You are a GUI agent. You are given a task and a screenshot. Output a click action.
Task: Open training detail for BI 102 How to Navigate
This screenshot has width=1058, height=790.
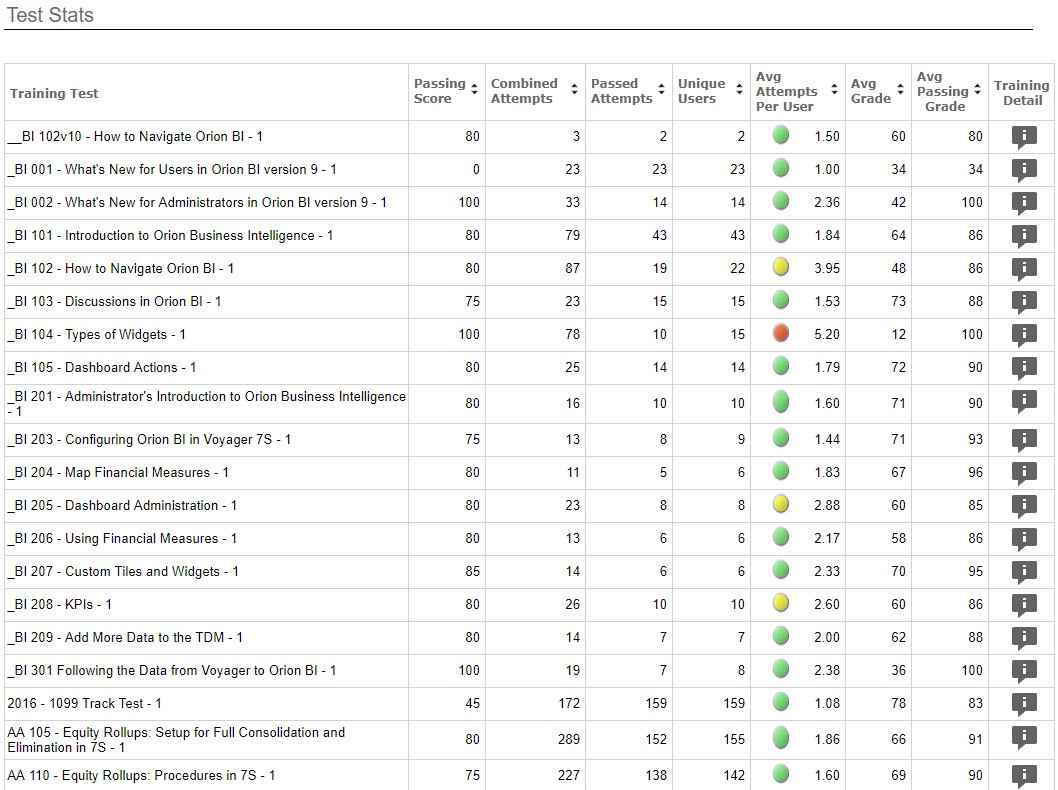pos(1024,269)
